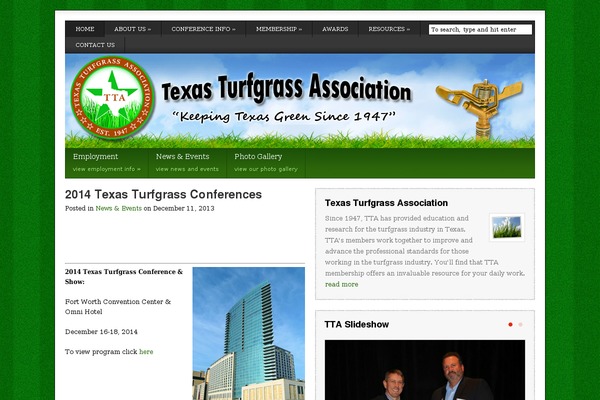The image size is (600, 400).
Task: Click the 'December 11, 2013' post date
Action: (184, 209)
